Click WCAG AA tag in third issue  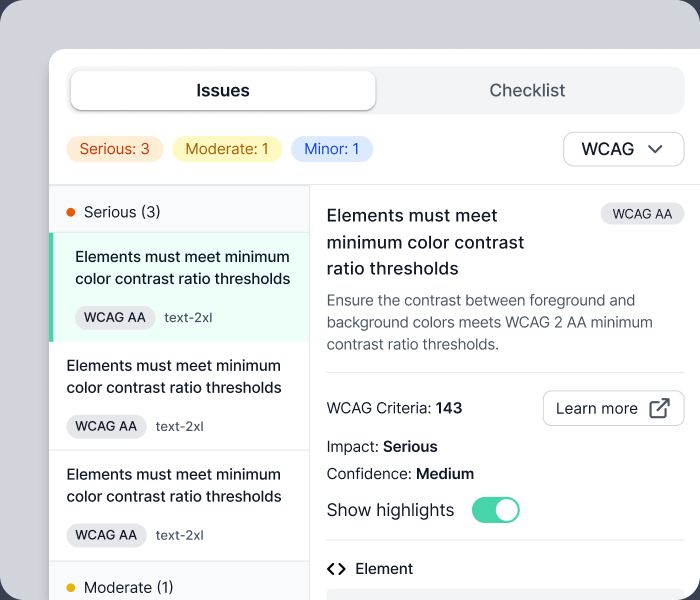click(x=106, y=535)
